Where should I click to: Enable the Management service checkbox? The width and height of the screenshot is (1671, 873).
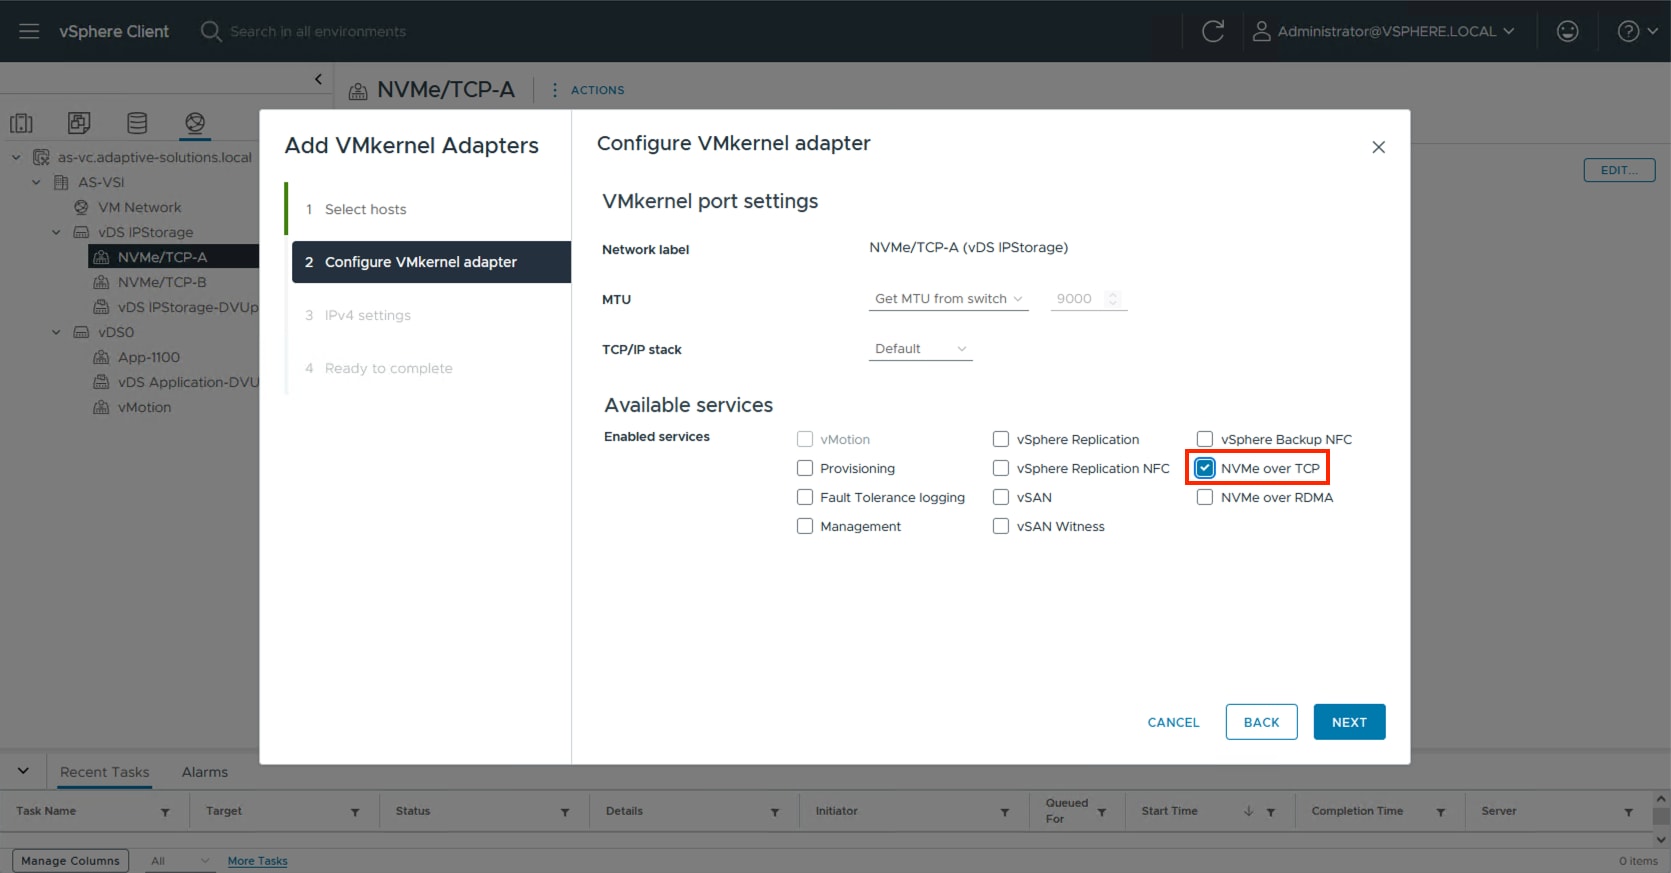point(805,526)
